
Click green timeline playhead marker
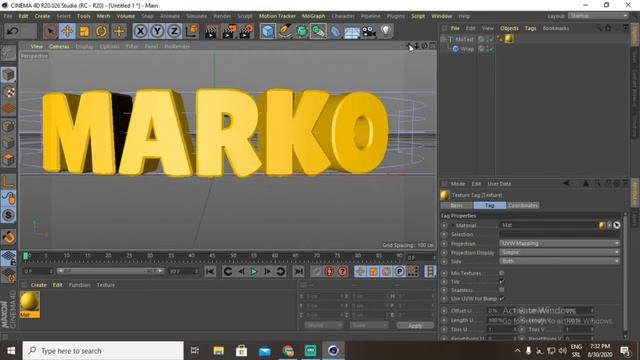[26, 256]
